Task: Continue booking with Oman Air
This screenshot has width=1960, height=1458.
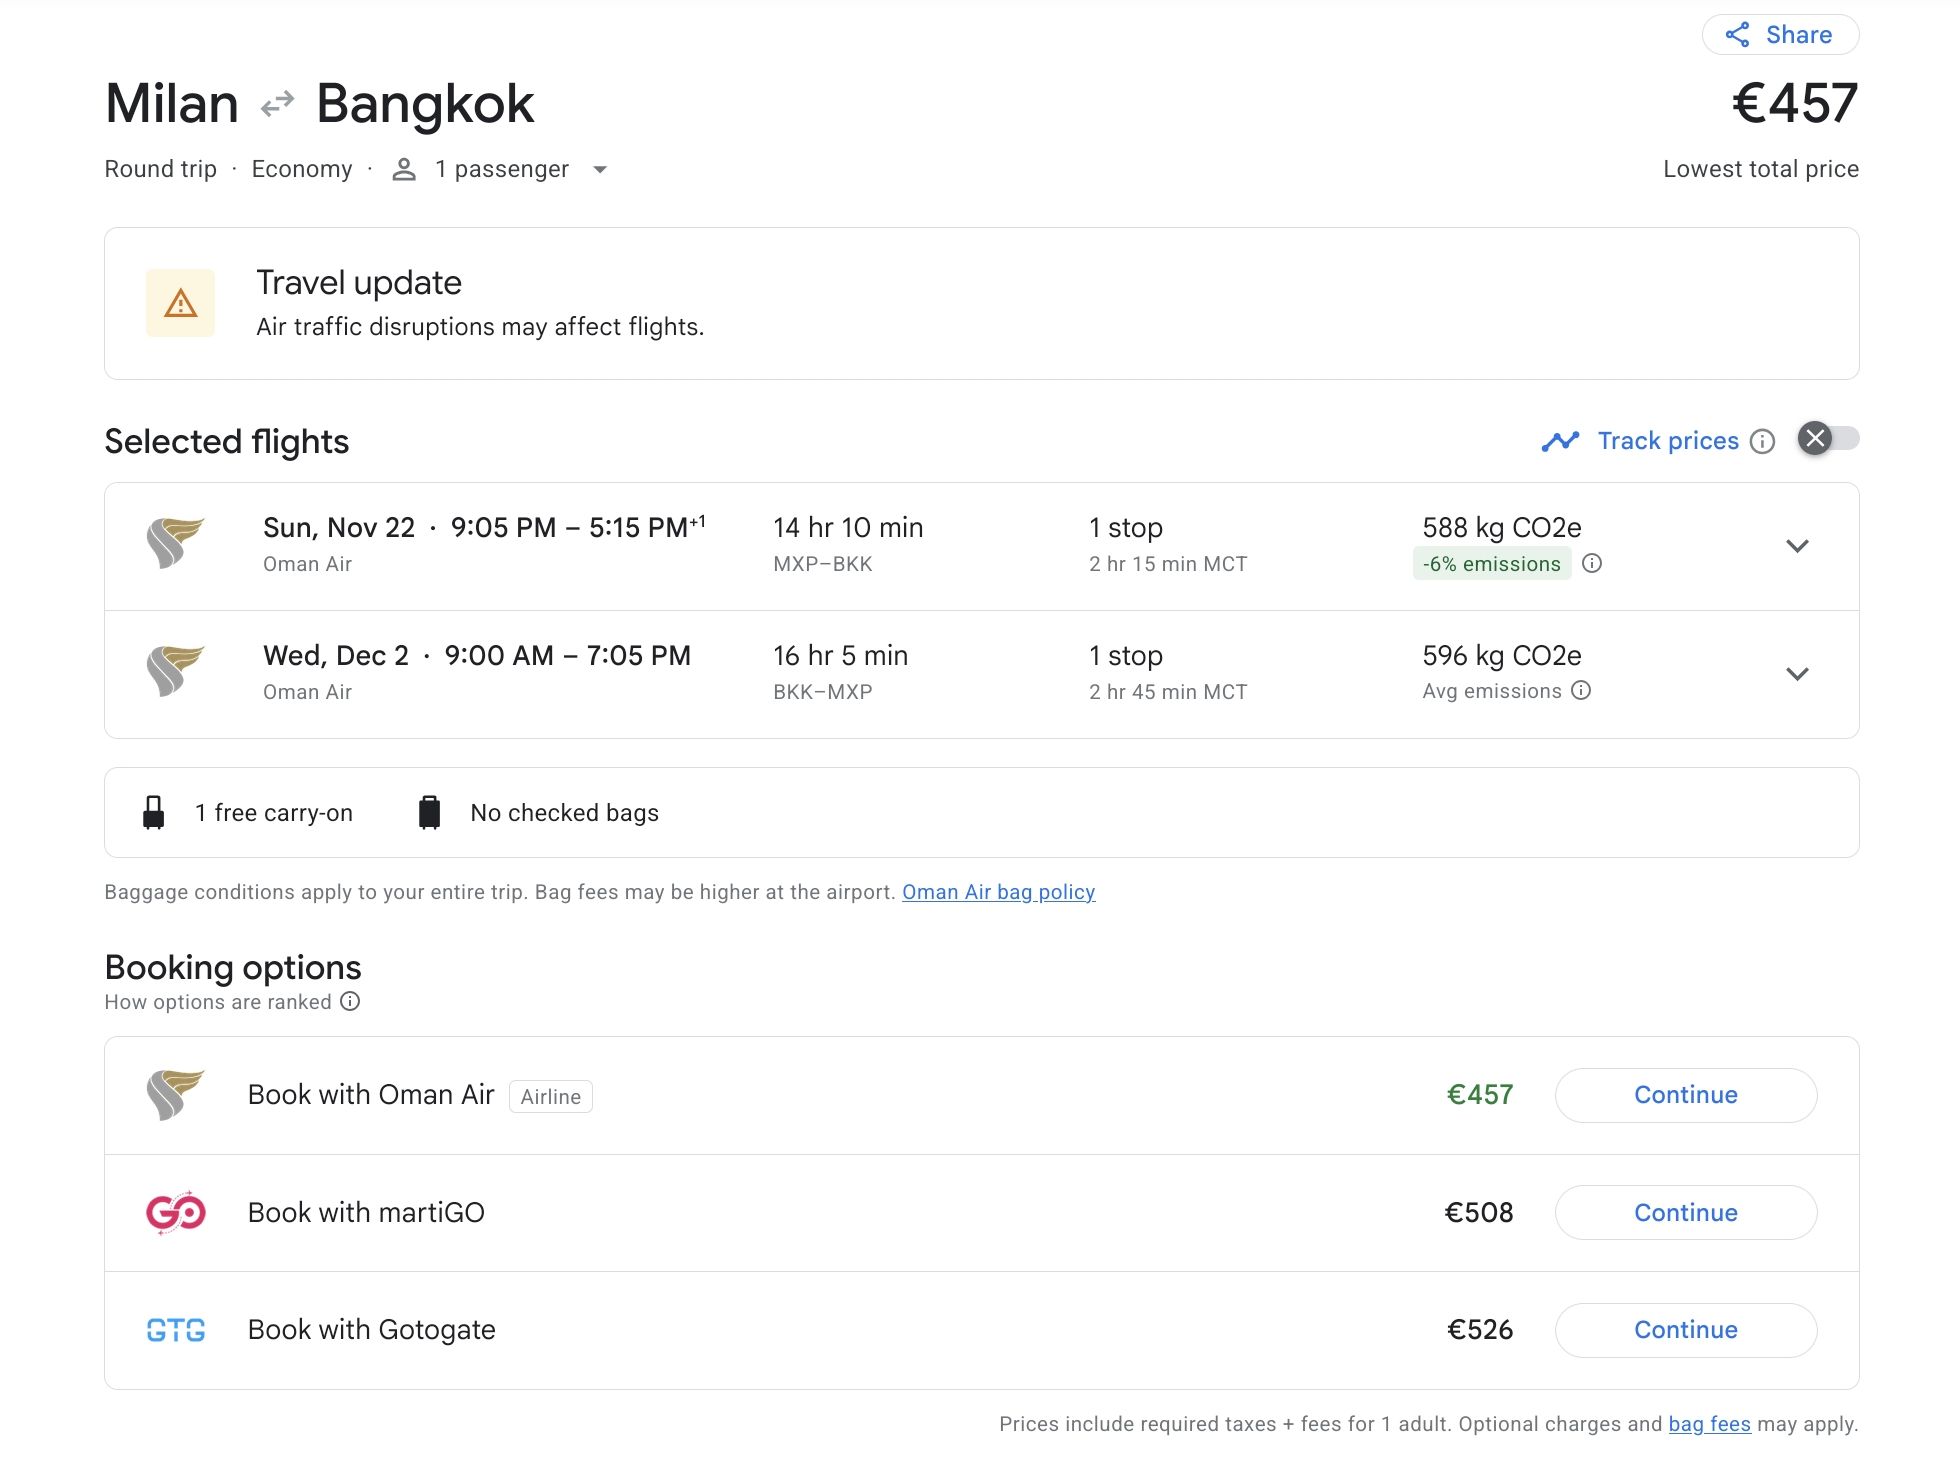Action: point(1685,1095)
